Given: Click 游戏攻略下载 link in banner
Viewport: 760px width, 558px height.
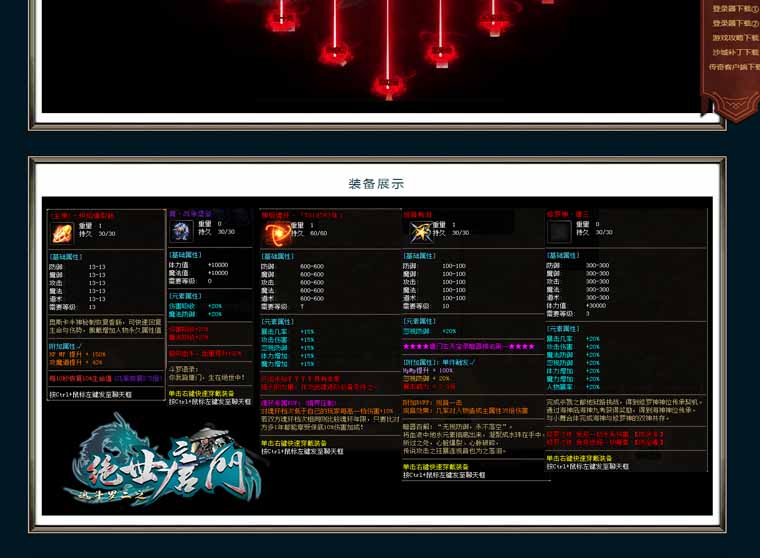Looking at the screenshot, I should pos(734,38).
